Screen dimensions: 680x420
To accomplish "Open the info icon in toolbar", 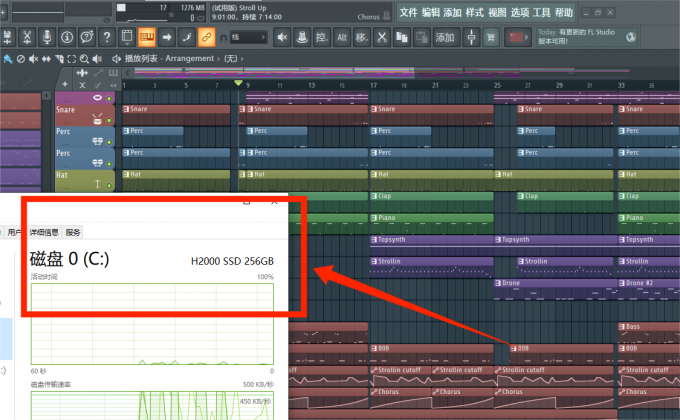I will click(66, 37).
